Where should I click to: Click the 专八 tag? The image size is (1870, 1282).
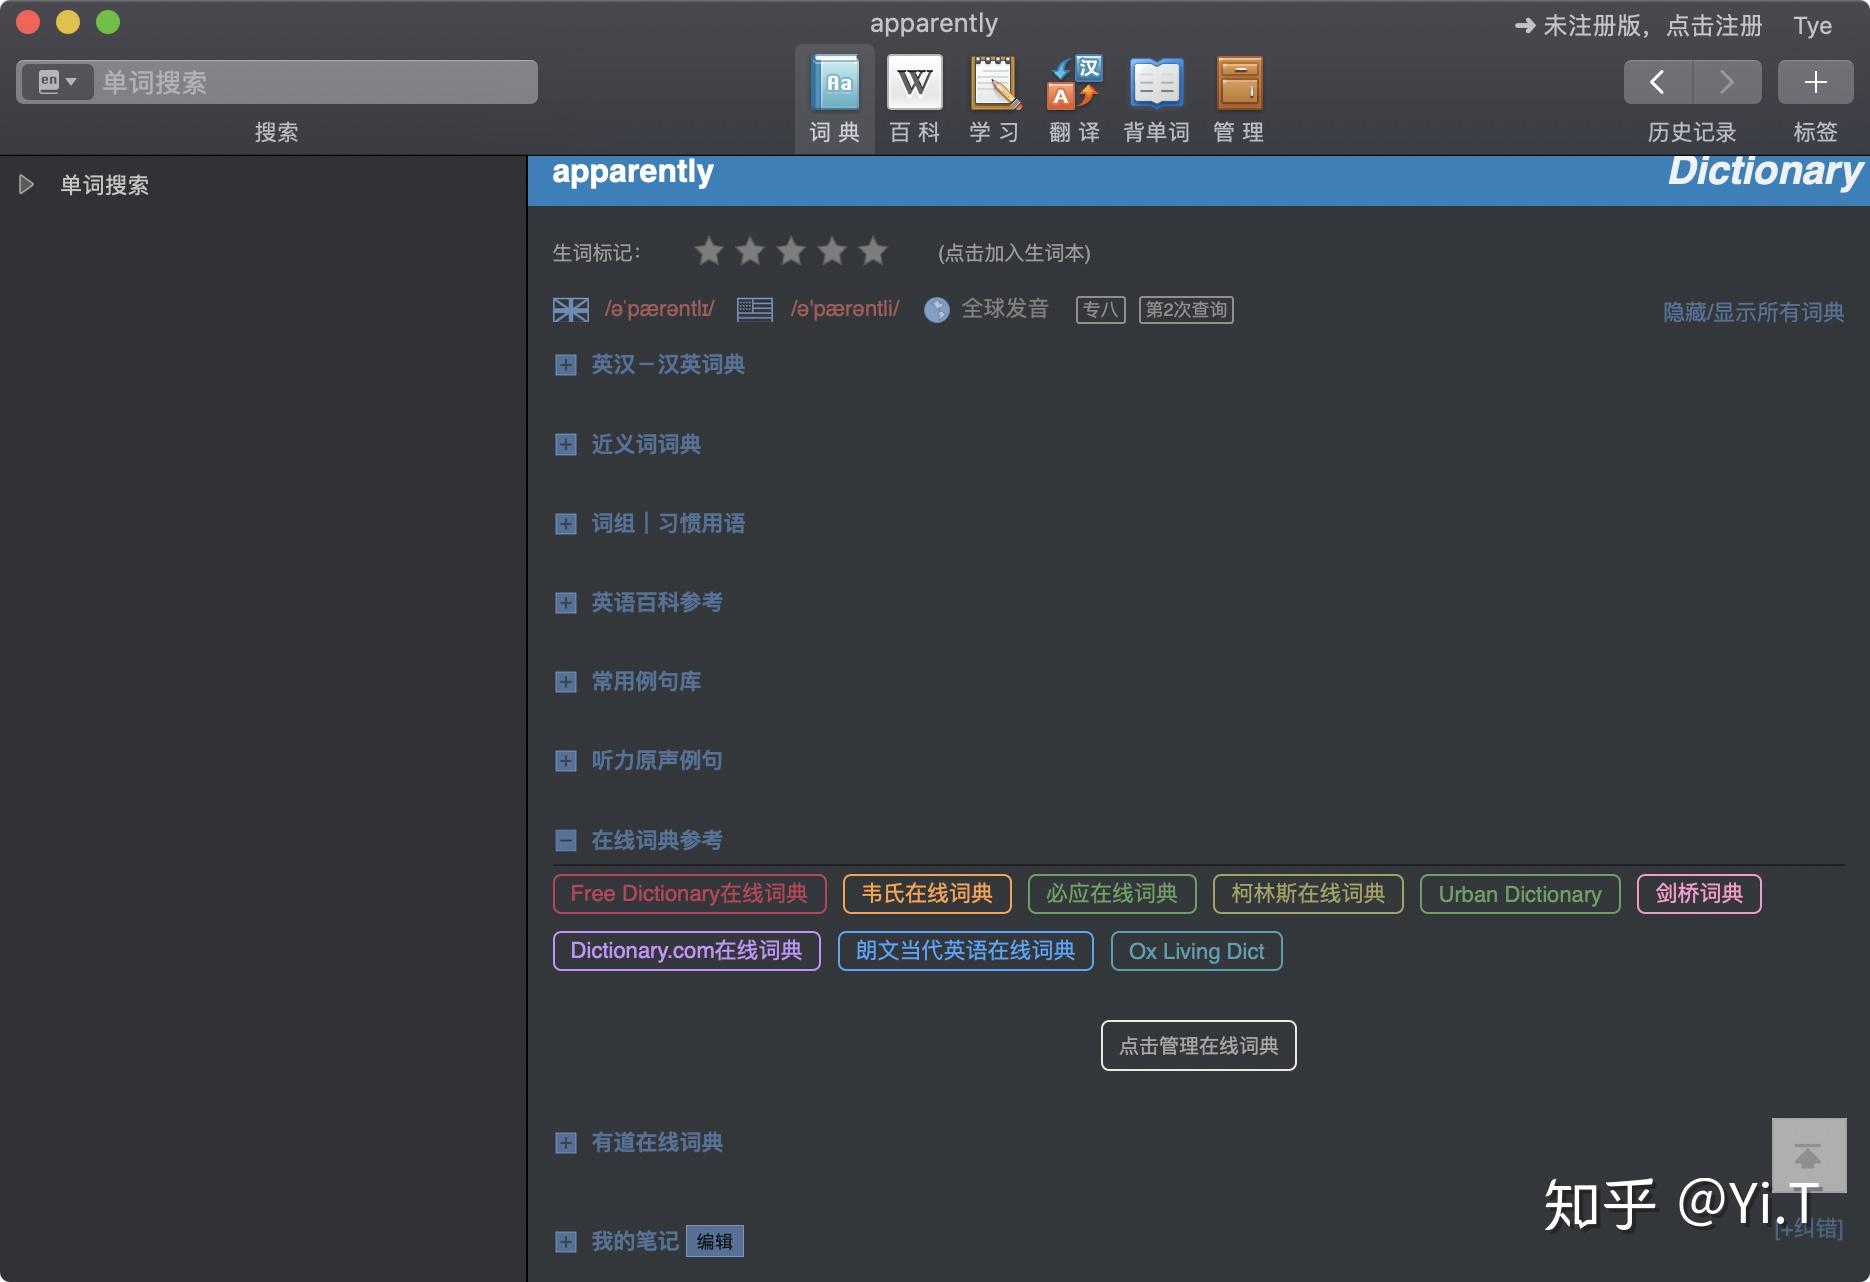[x=1100, y=310]
